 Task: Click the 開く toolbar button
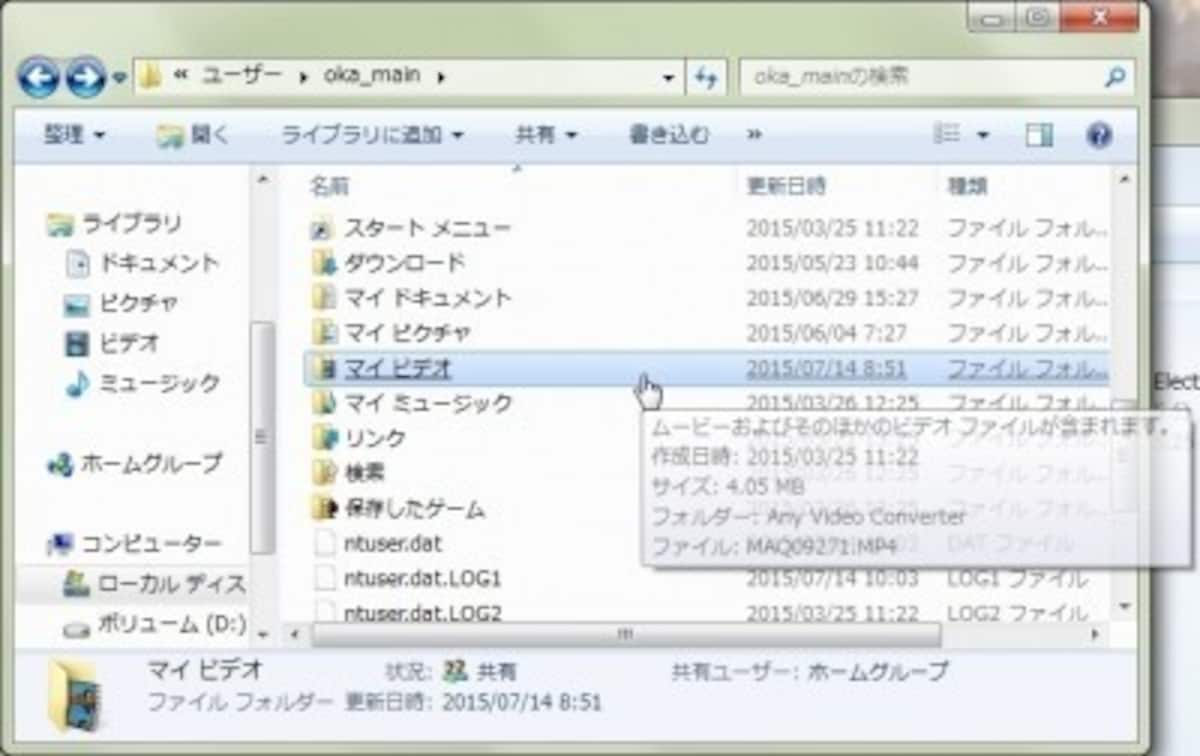click(193, 135)
